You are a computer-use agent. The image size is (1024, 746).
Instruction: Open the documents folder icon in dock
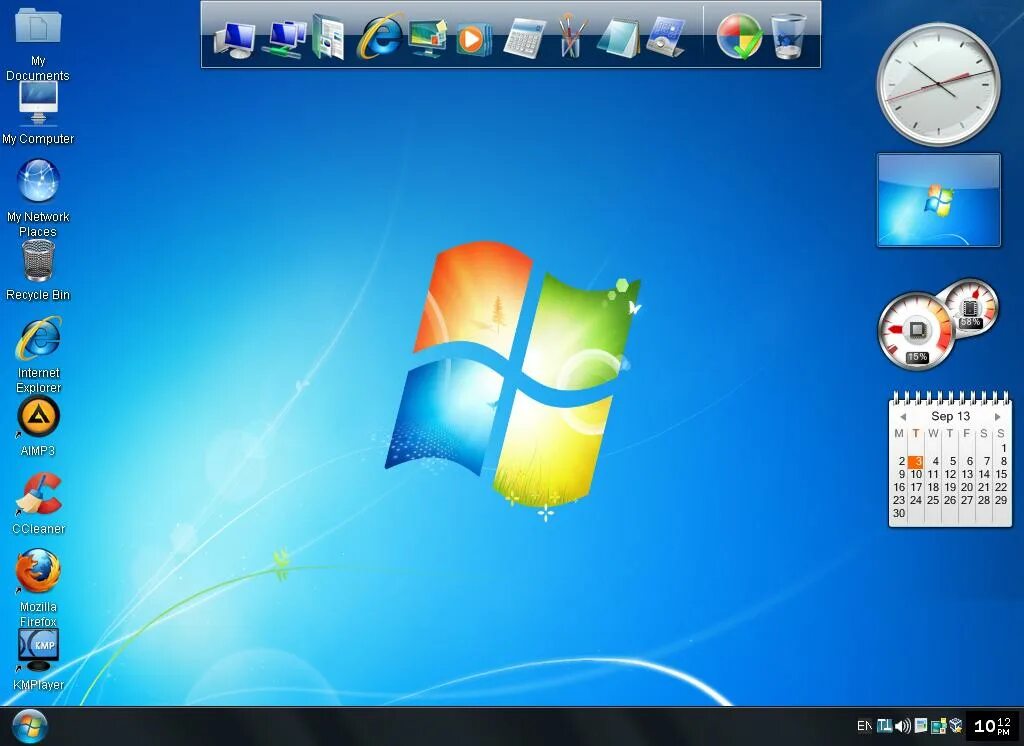[329, 38]
